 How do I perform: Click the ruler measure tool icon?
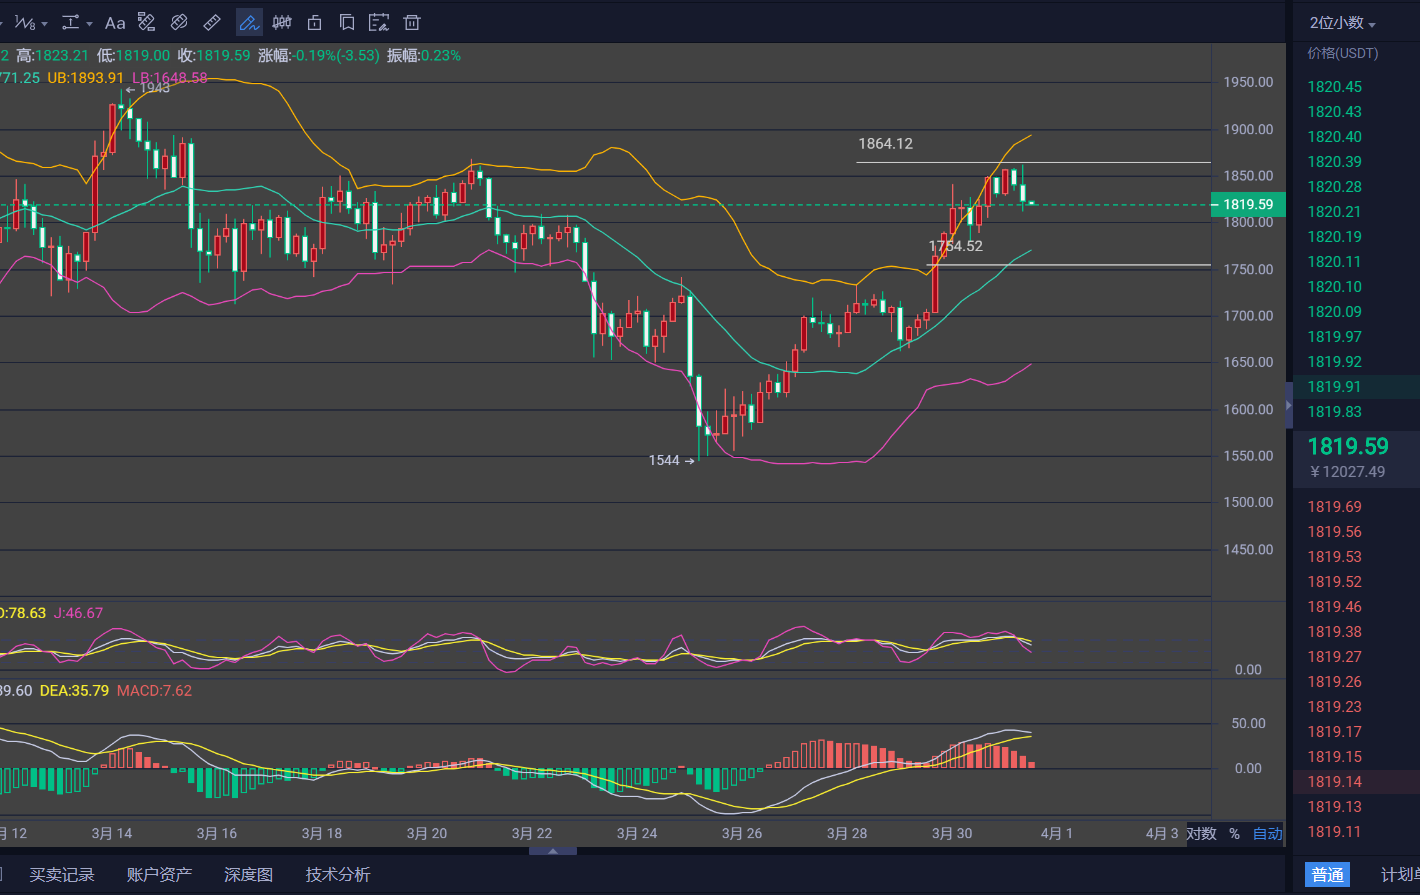212,22
